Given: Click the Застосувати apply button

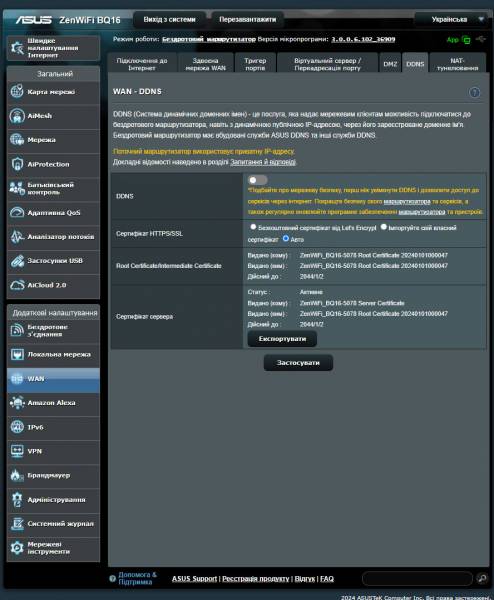Looking at the screenshot, I should pyautogui.click(x=298, y=363).
